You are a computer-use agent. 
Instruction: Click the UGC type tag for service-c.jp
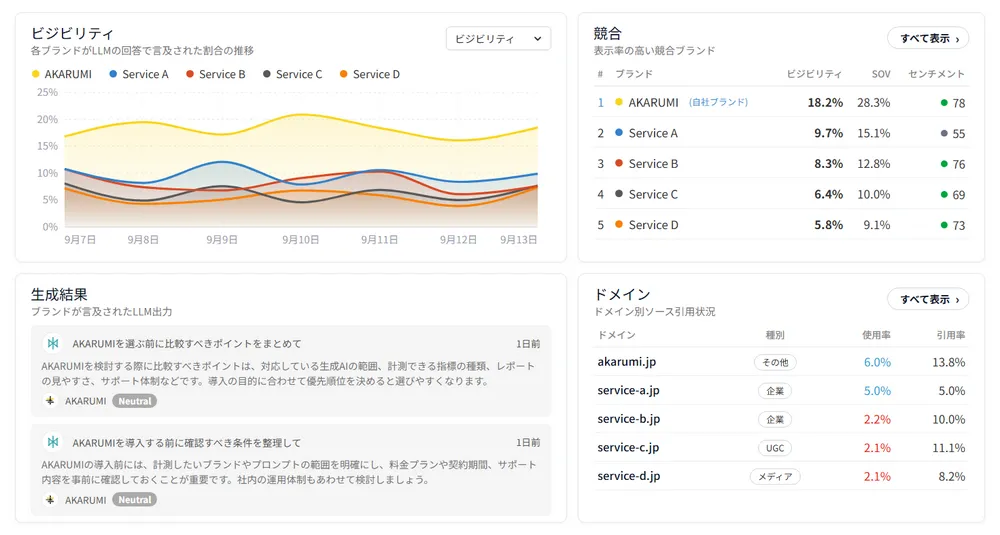click(775, 448)
